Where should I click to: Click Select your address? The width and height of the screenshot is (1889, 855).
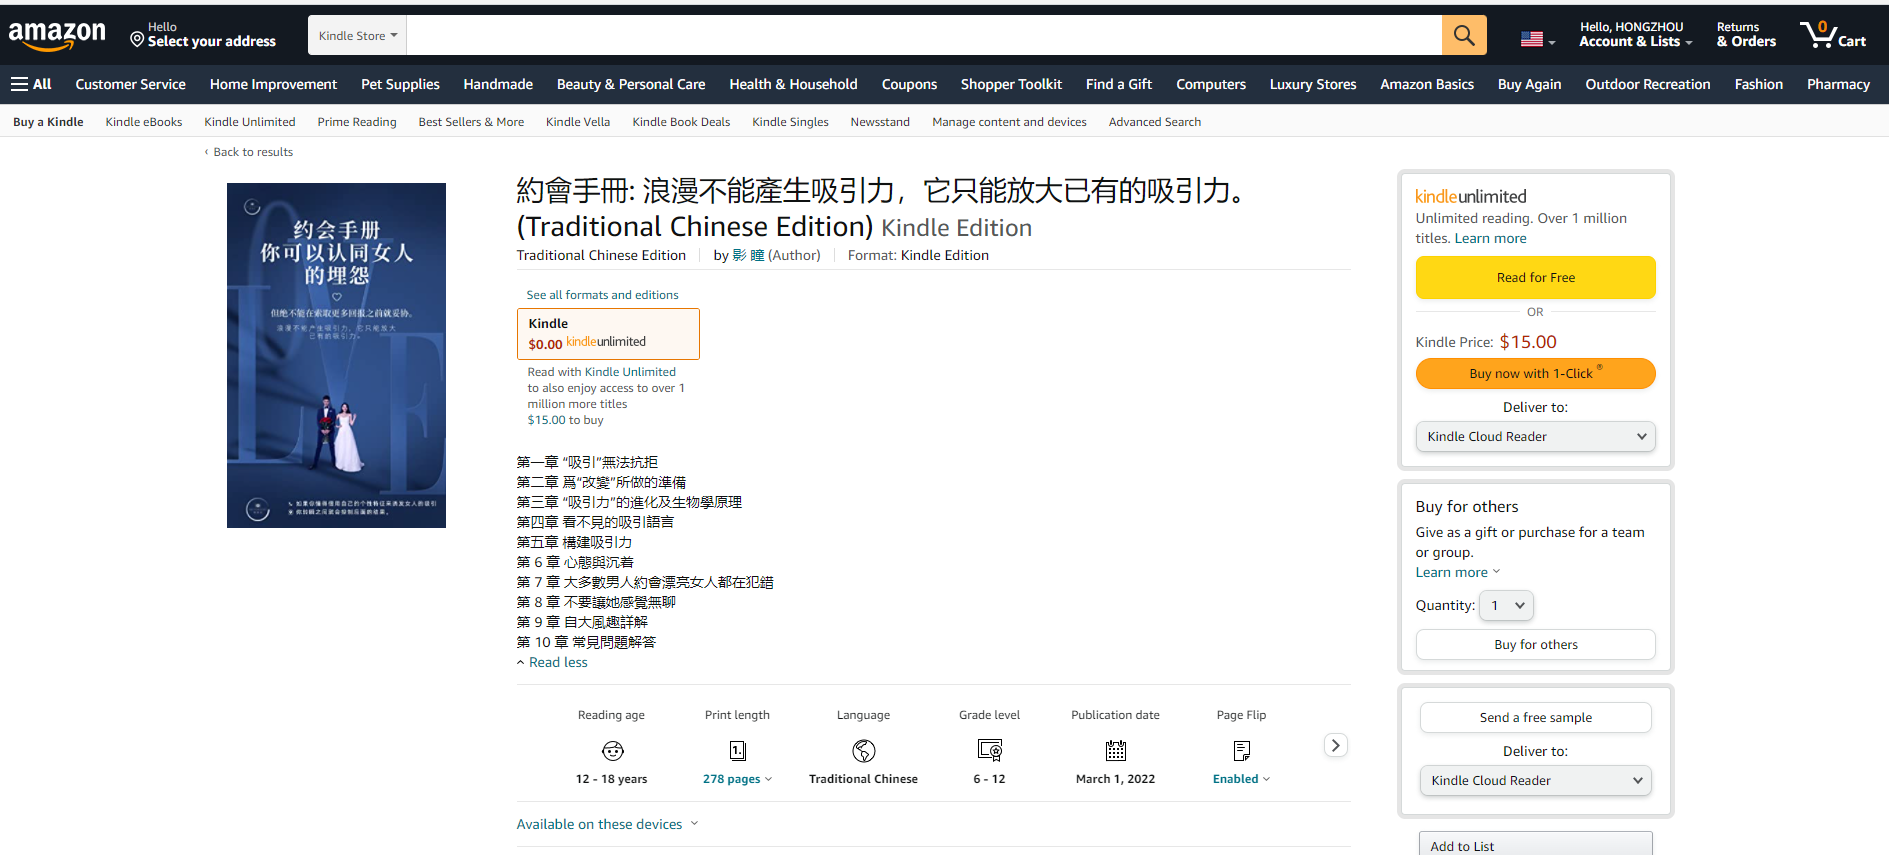[x=212, y=41]
